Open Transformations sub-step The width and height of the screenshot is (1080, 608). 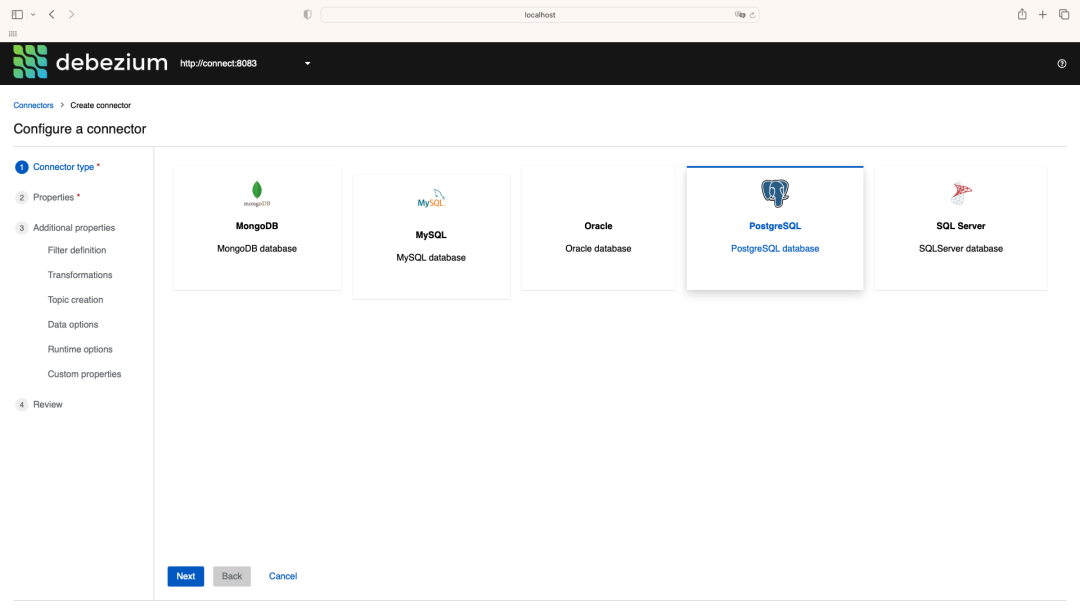point(80,275)
